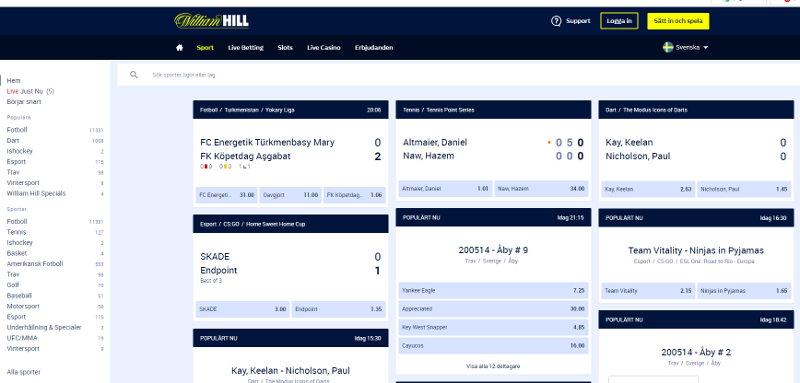Select the Yankee Eagle 7.25 odds
The width and height of the screenshot is (800, 383).
point(493,290)
